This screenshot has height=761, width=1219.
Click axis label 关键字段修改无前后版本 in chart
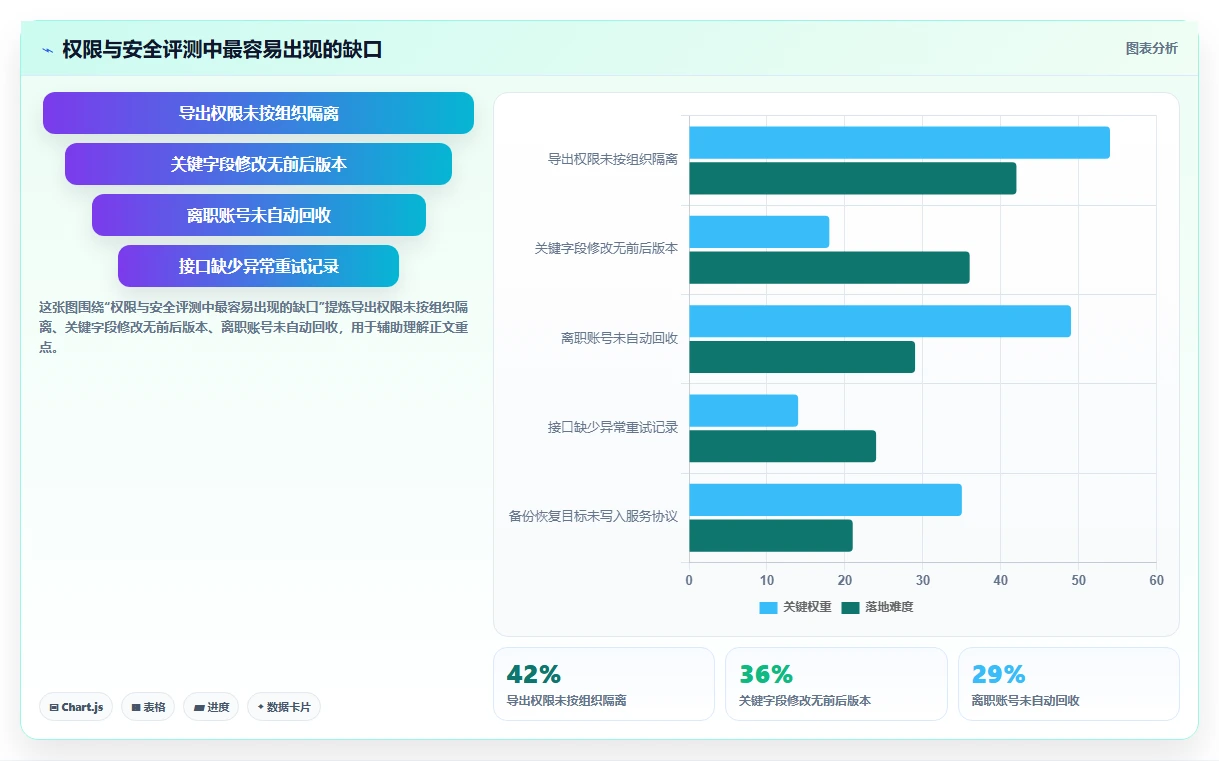[606, 249]
